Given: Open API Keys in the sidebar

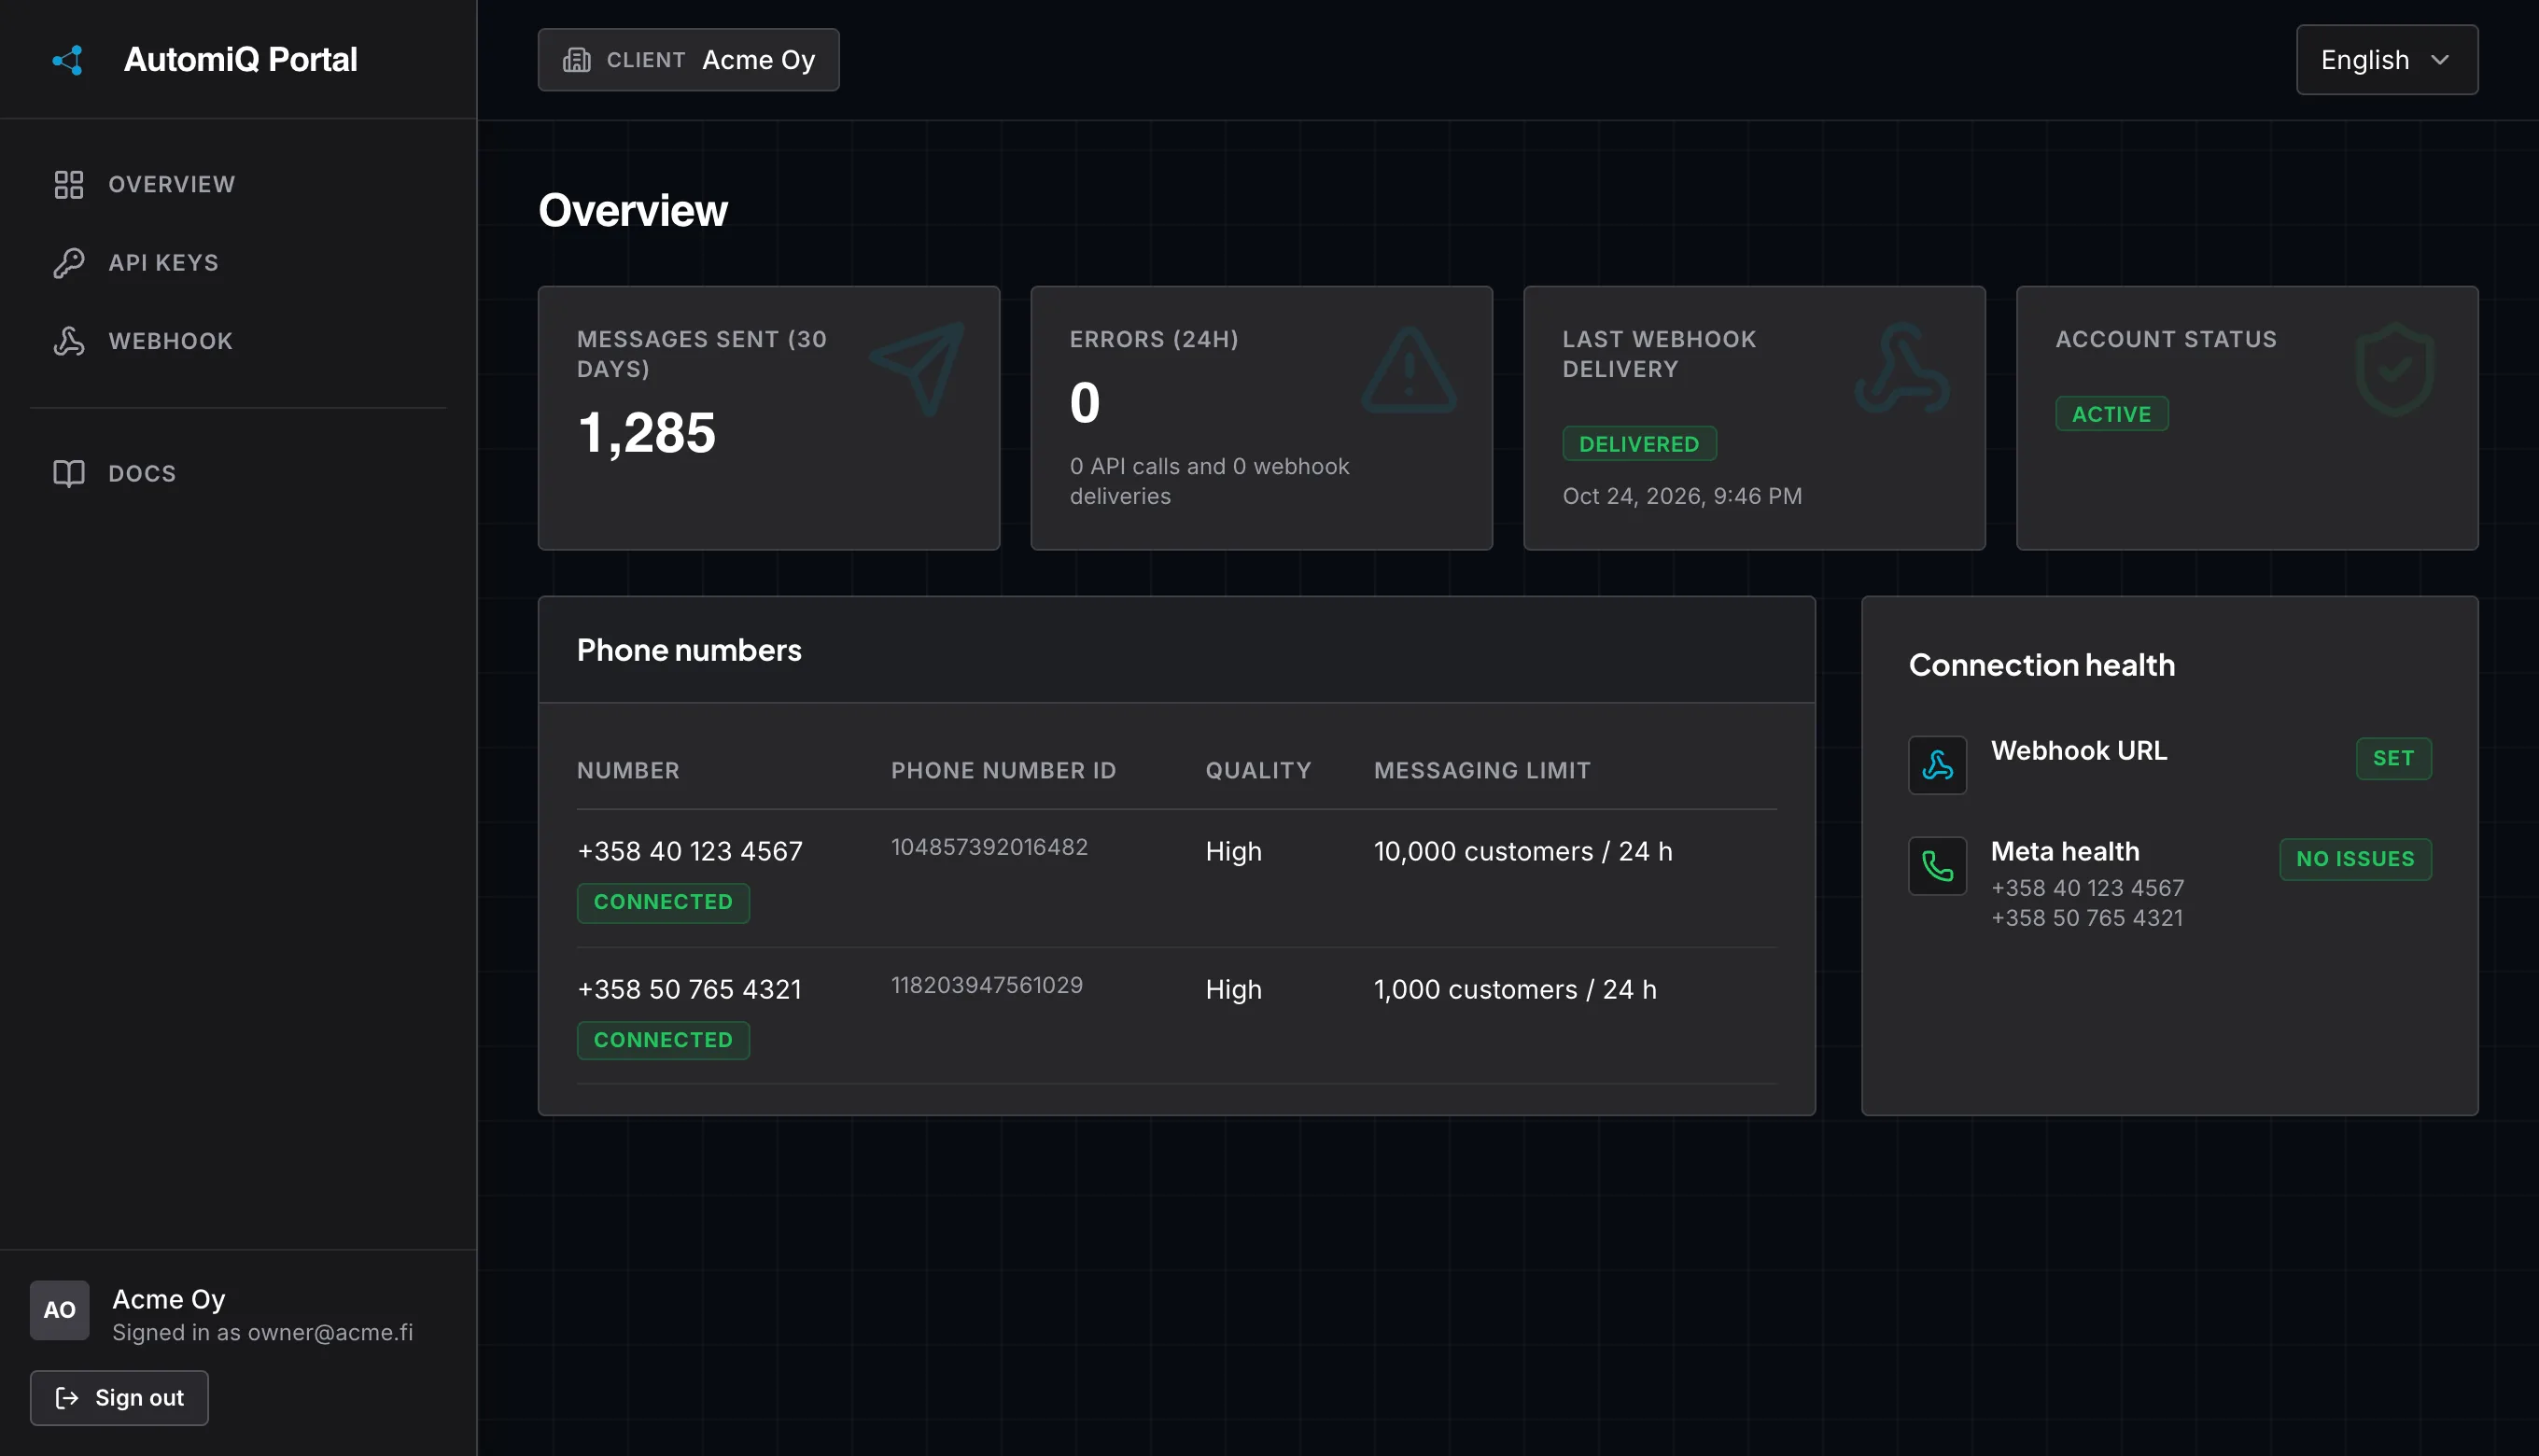Looking at the screenshot, I should point(238,263).
